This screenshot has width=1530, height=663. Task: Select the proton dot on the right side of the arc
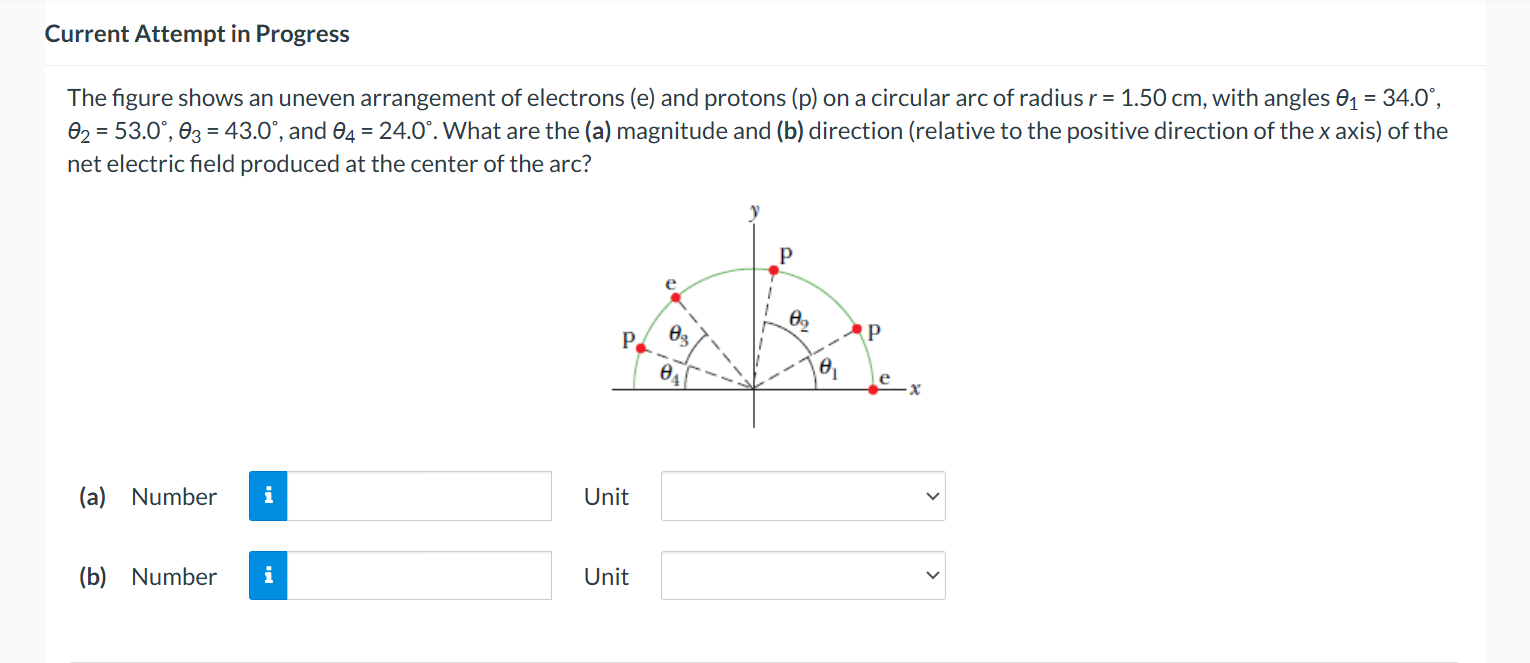(x=857, y=328)
